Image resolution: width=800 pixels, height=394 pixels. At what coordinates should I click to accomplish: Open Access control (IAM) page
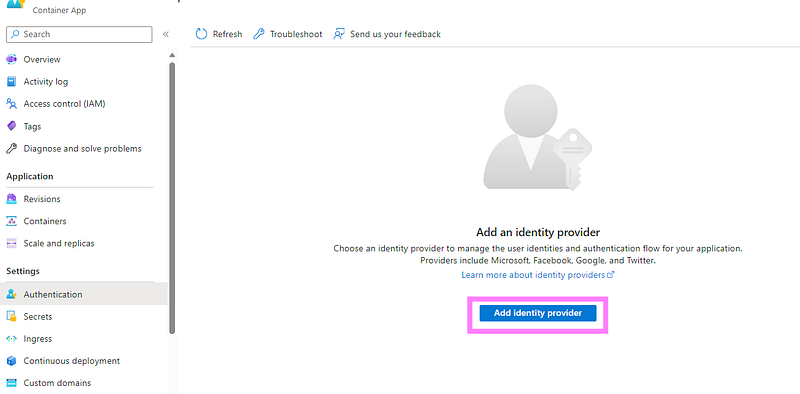pyautogui.click(x=64, y=104)
